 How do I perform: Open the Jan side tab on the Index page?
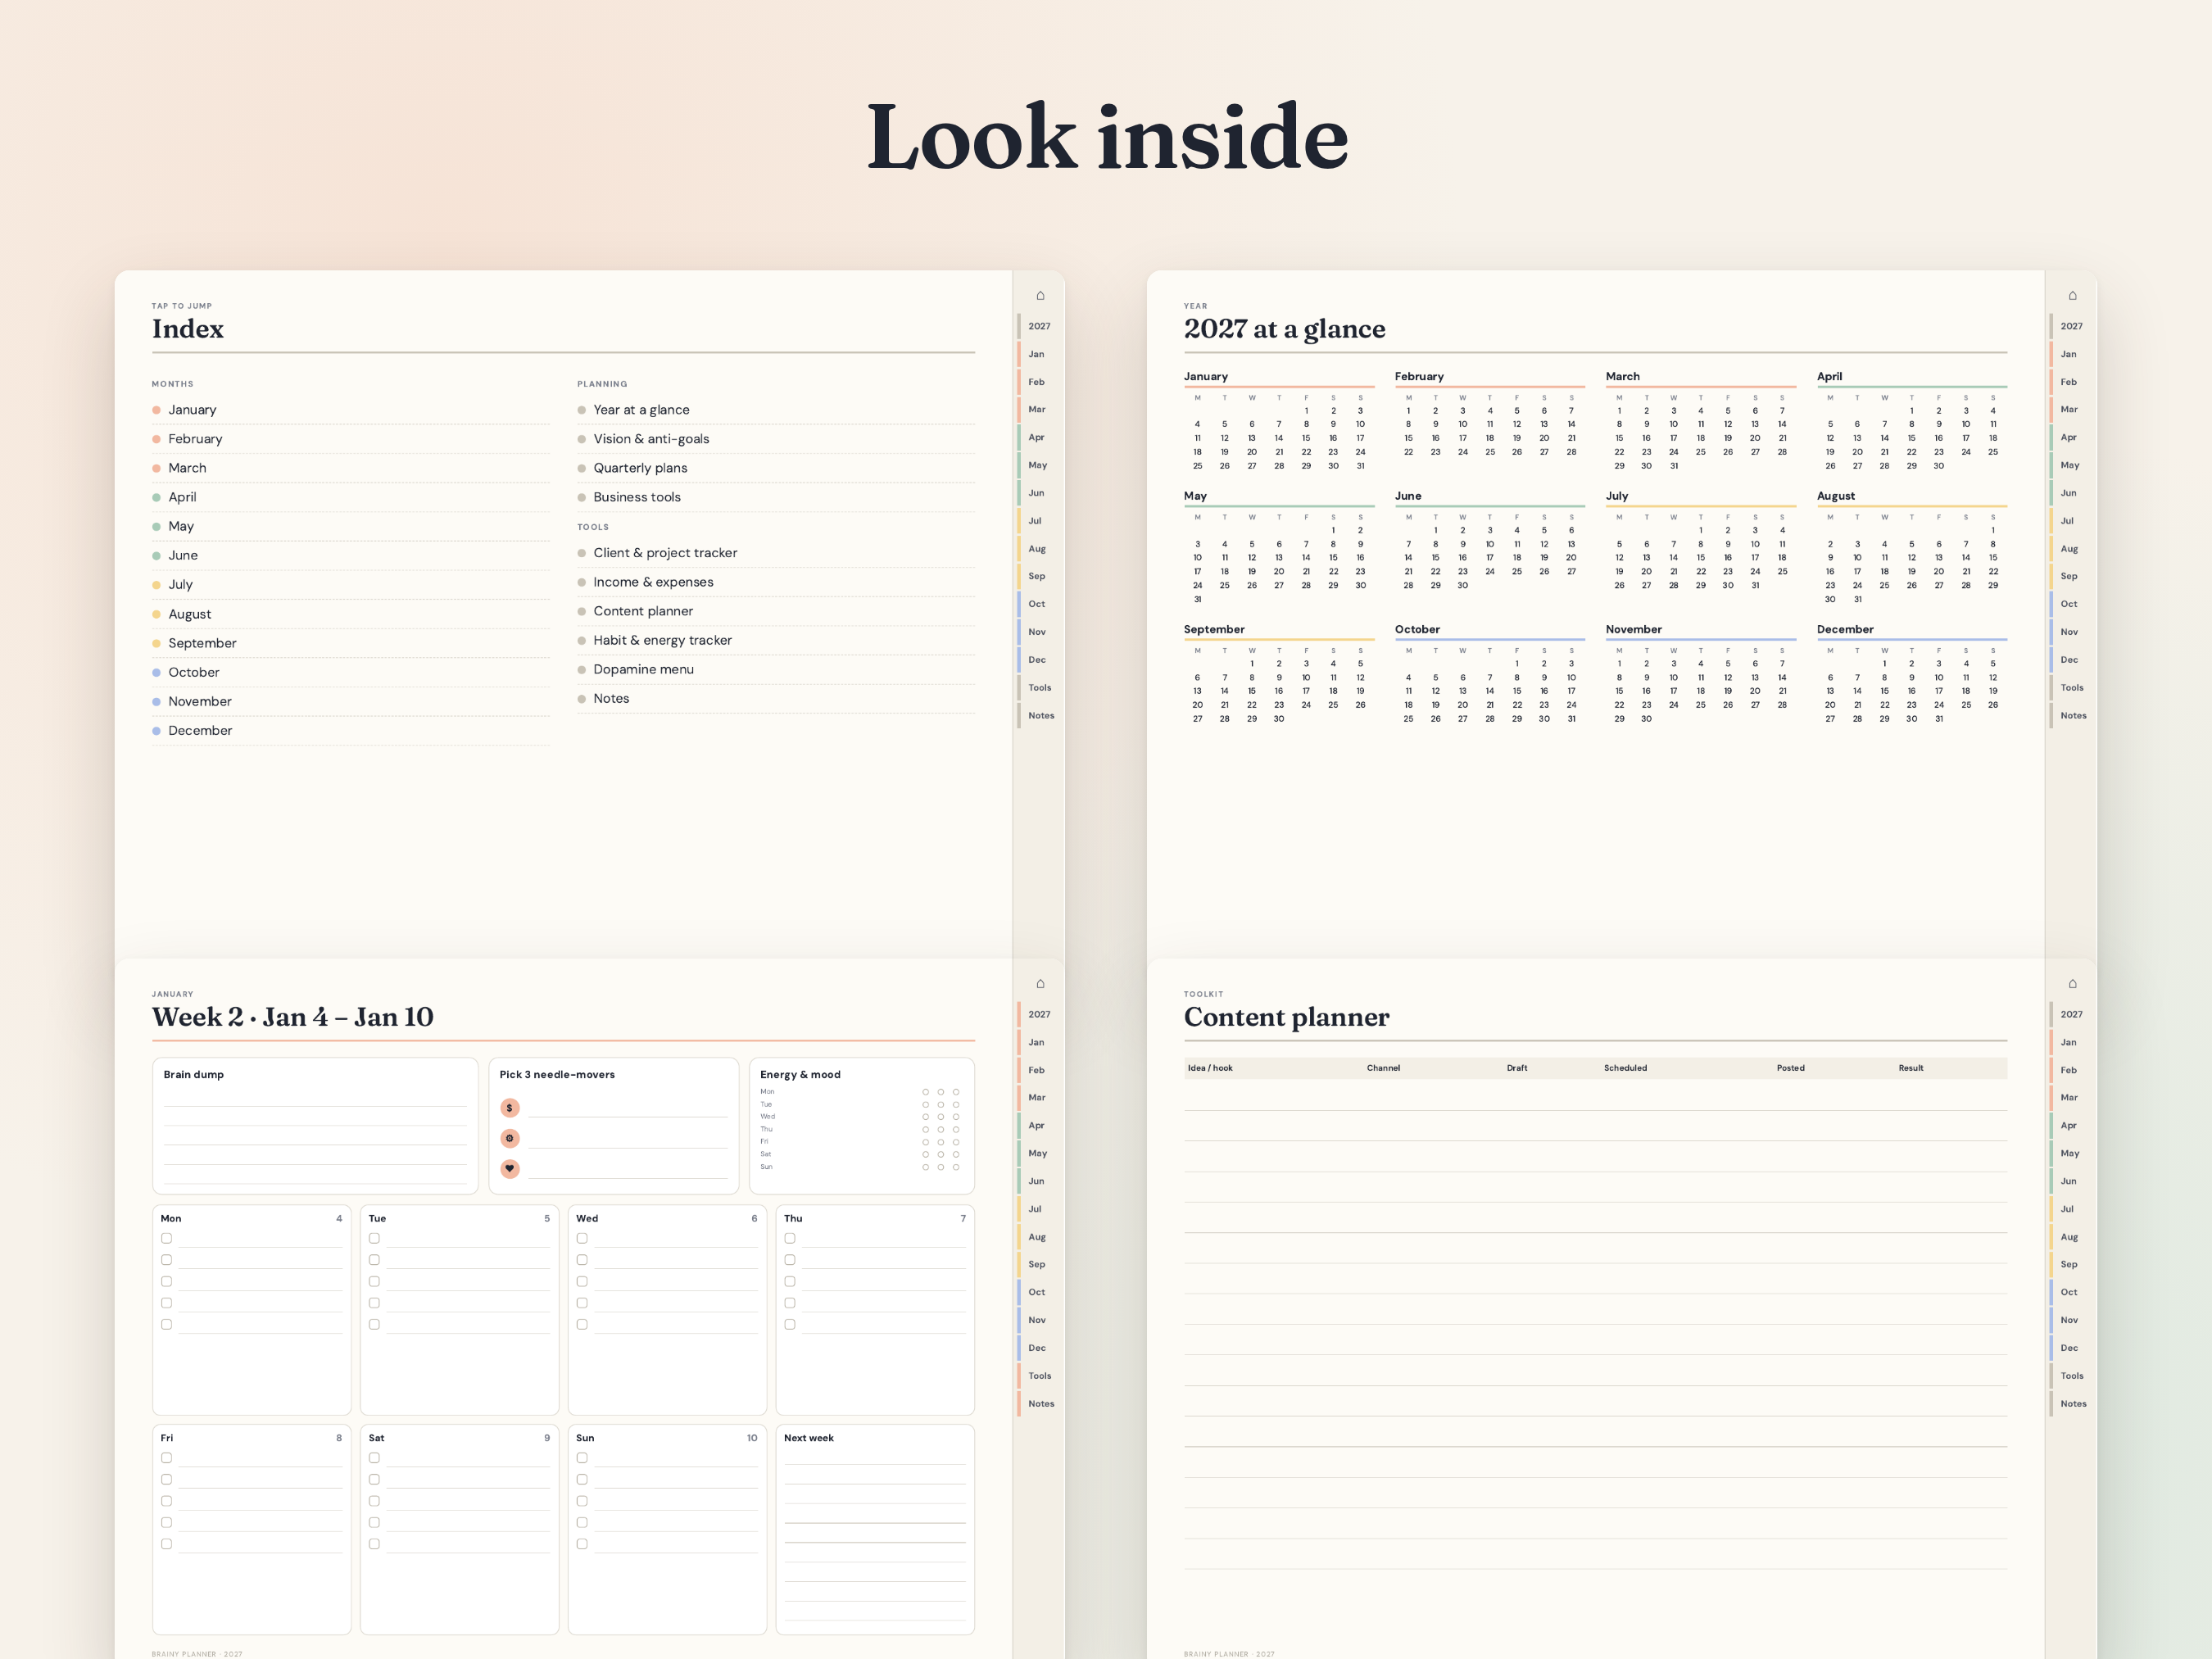(1036, 354)
